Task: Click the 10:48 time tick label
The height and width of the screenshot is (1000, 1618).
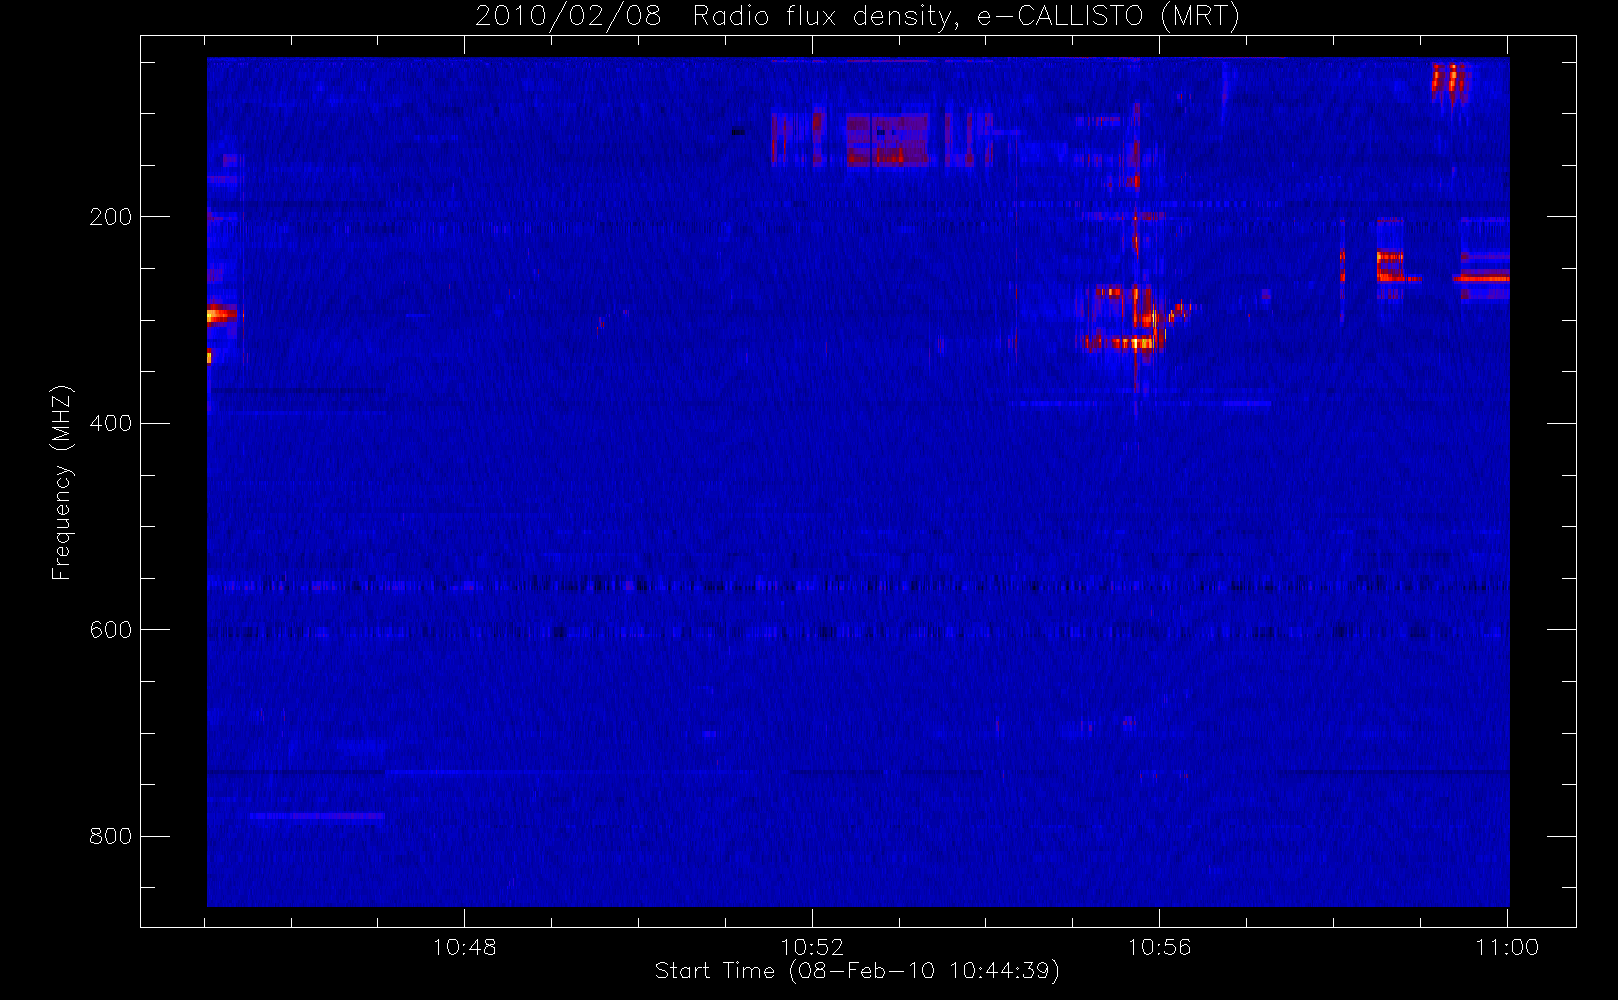Action: pyautogui.click(x=464, y=947)
